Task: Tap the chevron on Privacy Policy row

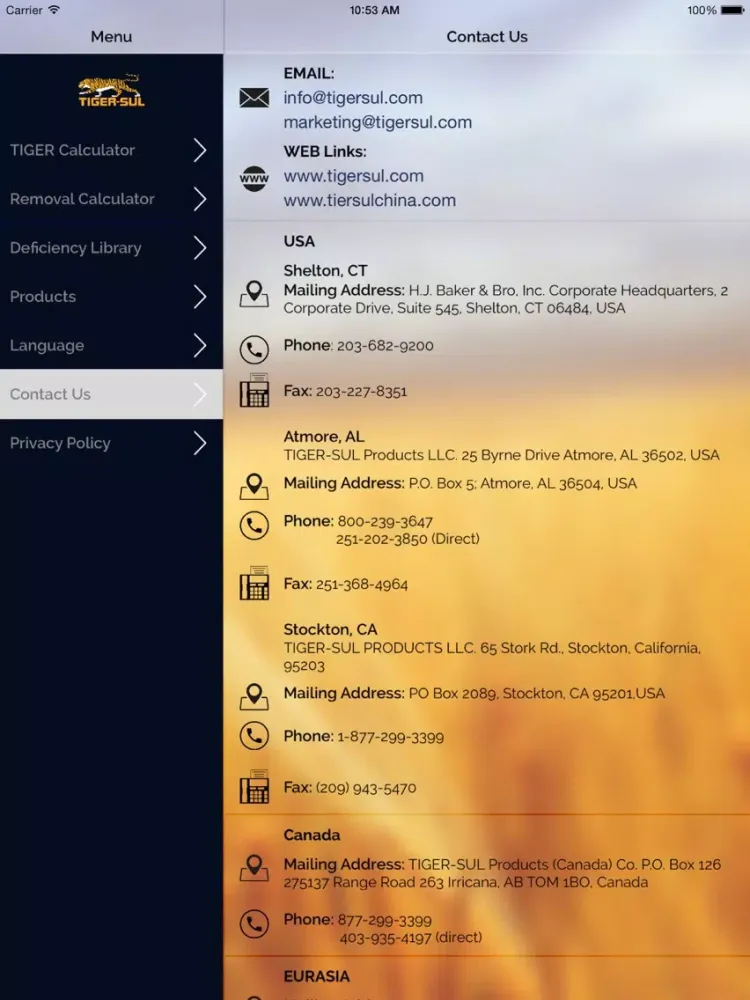Action: [x=200, y=443]
